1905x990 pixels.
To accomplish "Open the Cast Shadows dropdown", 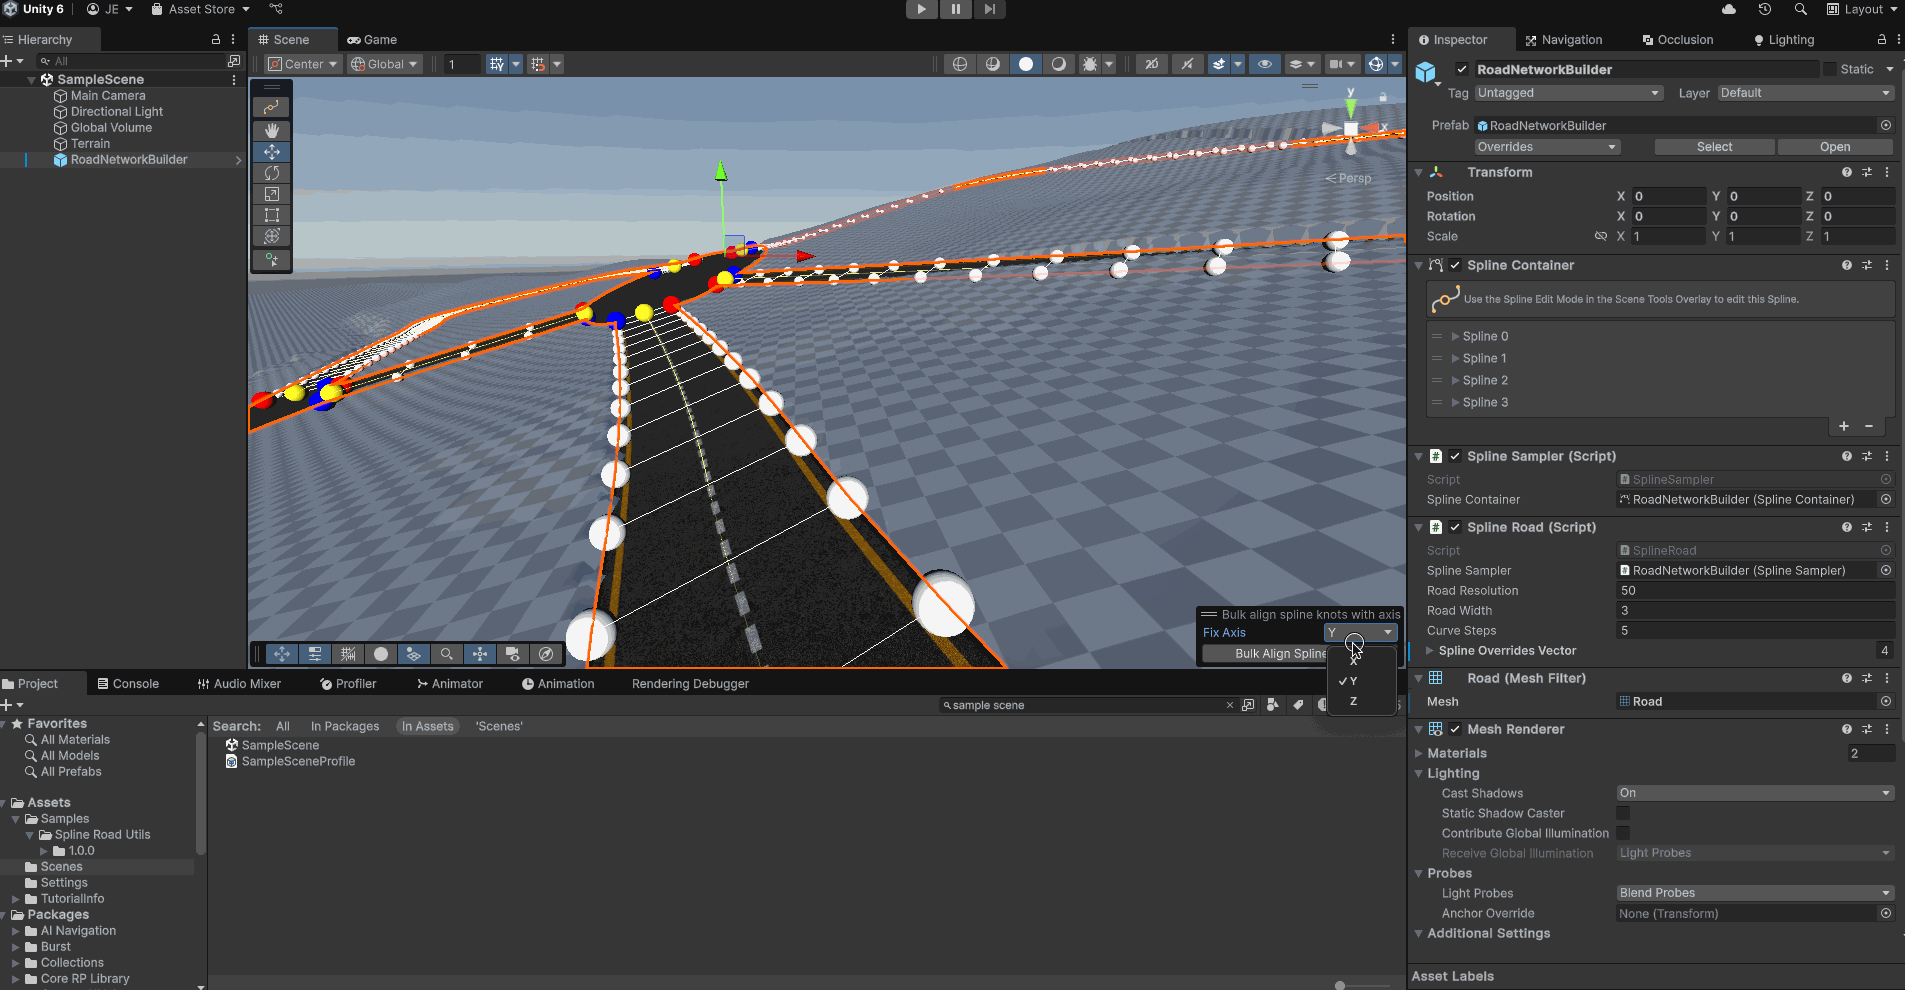I will (x=1753, y=792).
